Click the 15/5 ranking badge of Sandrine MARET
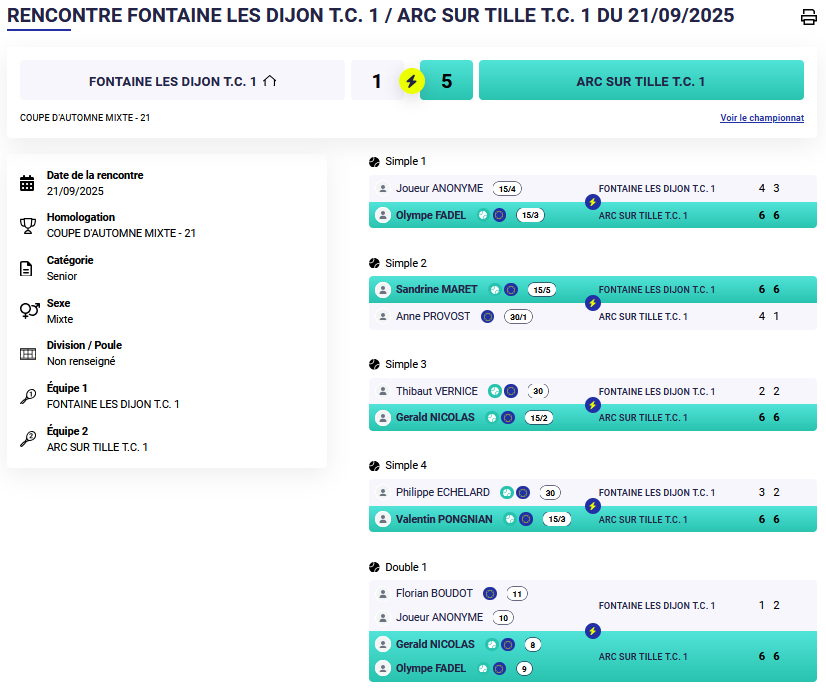 click(x=542, y=290)
